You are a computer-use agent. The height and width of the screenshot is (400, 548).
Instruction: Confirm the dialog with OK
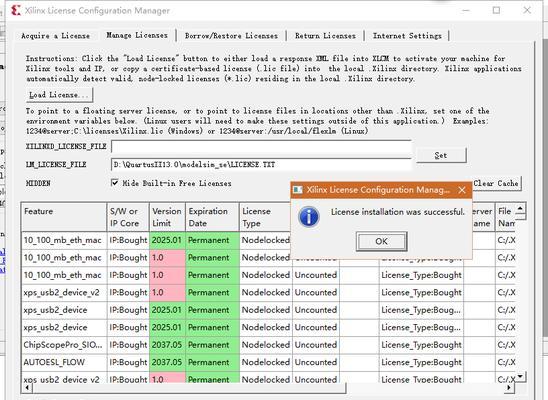coord(381,241)
